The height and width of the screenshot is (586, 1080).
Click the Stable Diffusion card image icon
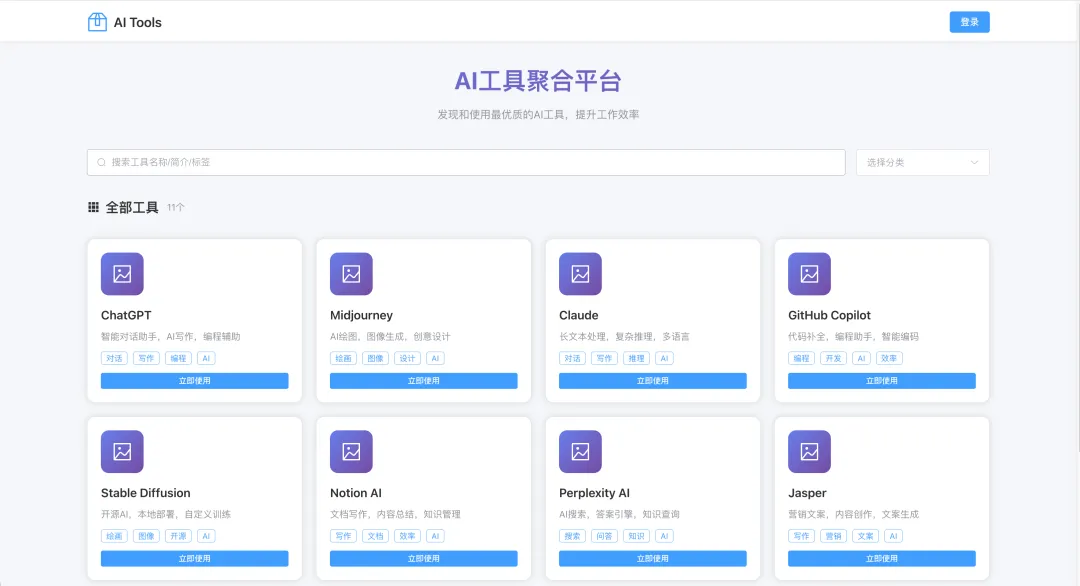coord(122,451)
